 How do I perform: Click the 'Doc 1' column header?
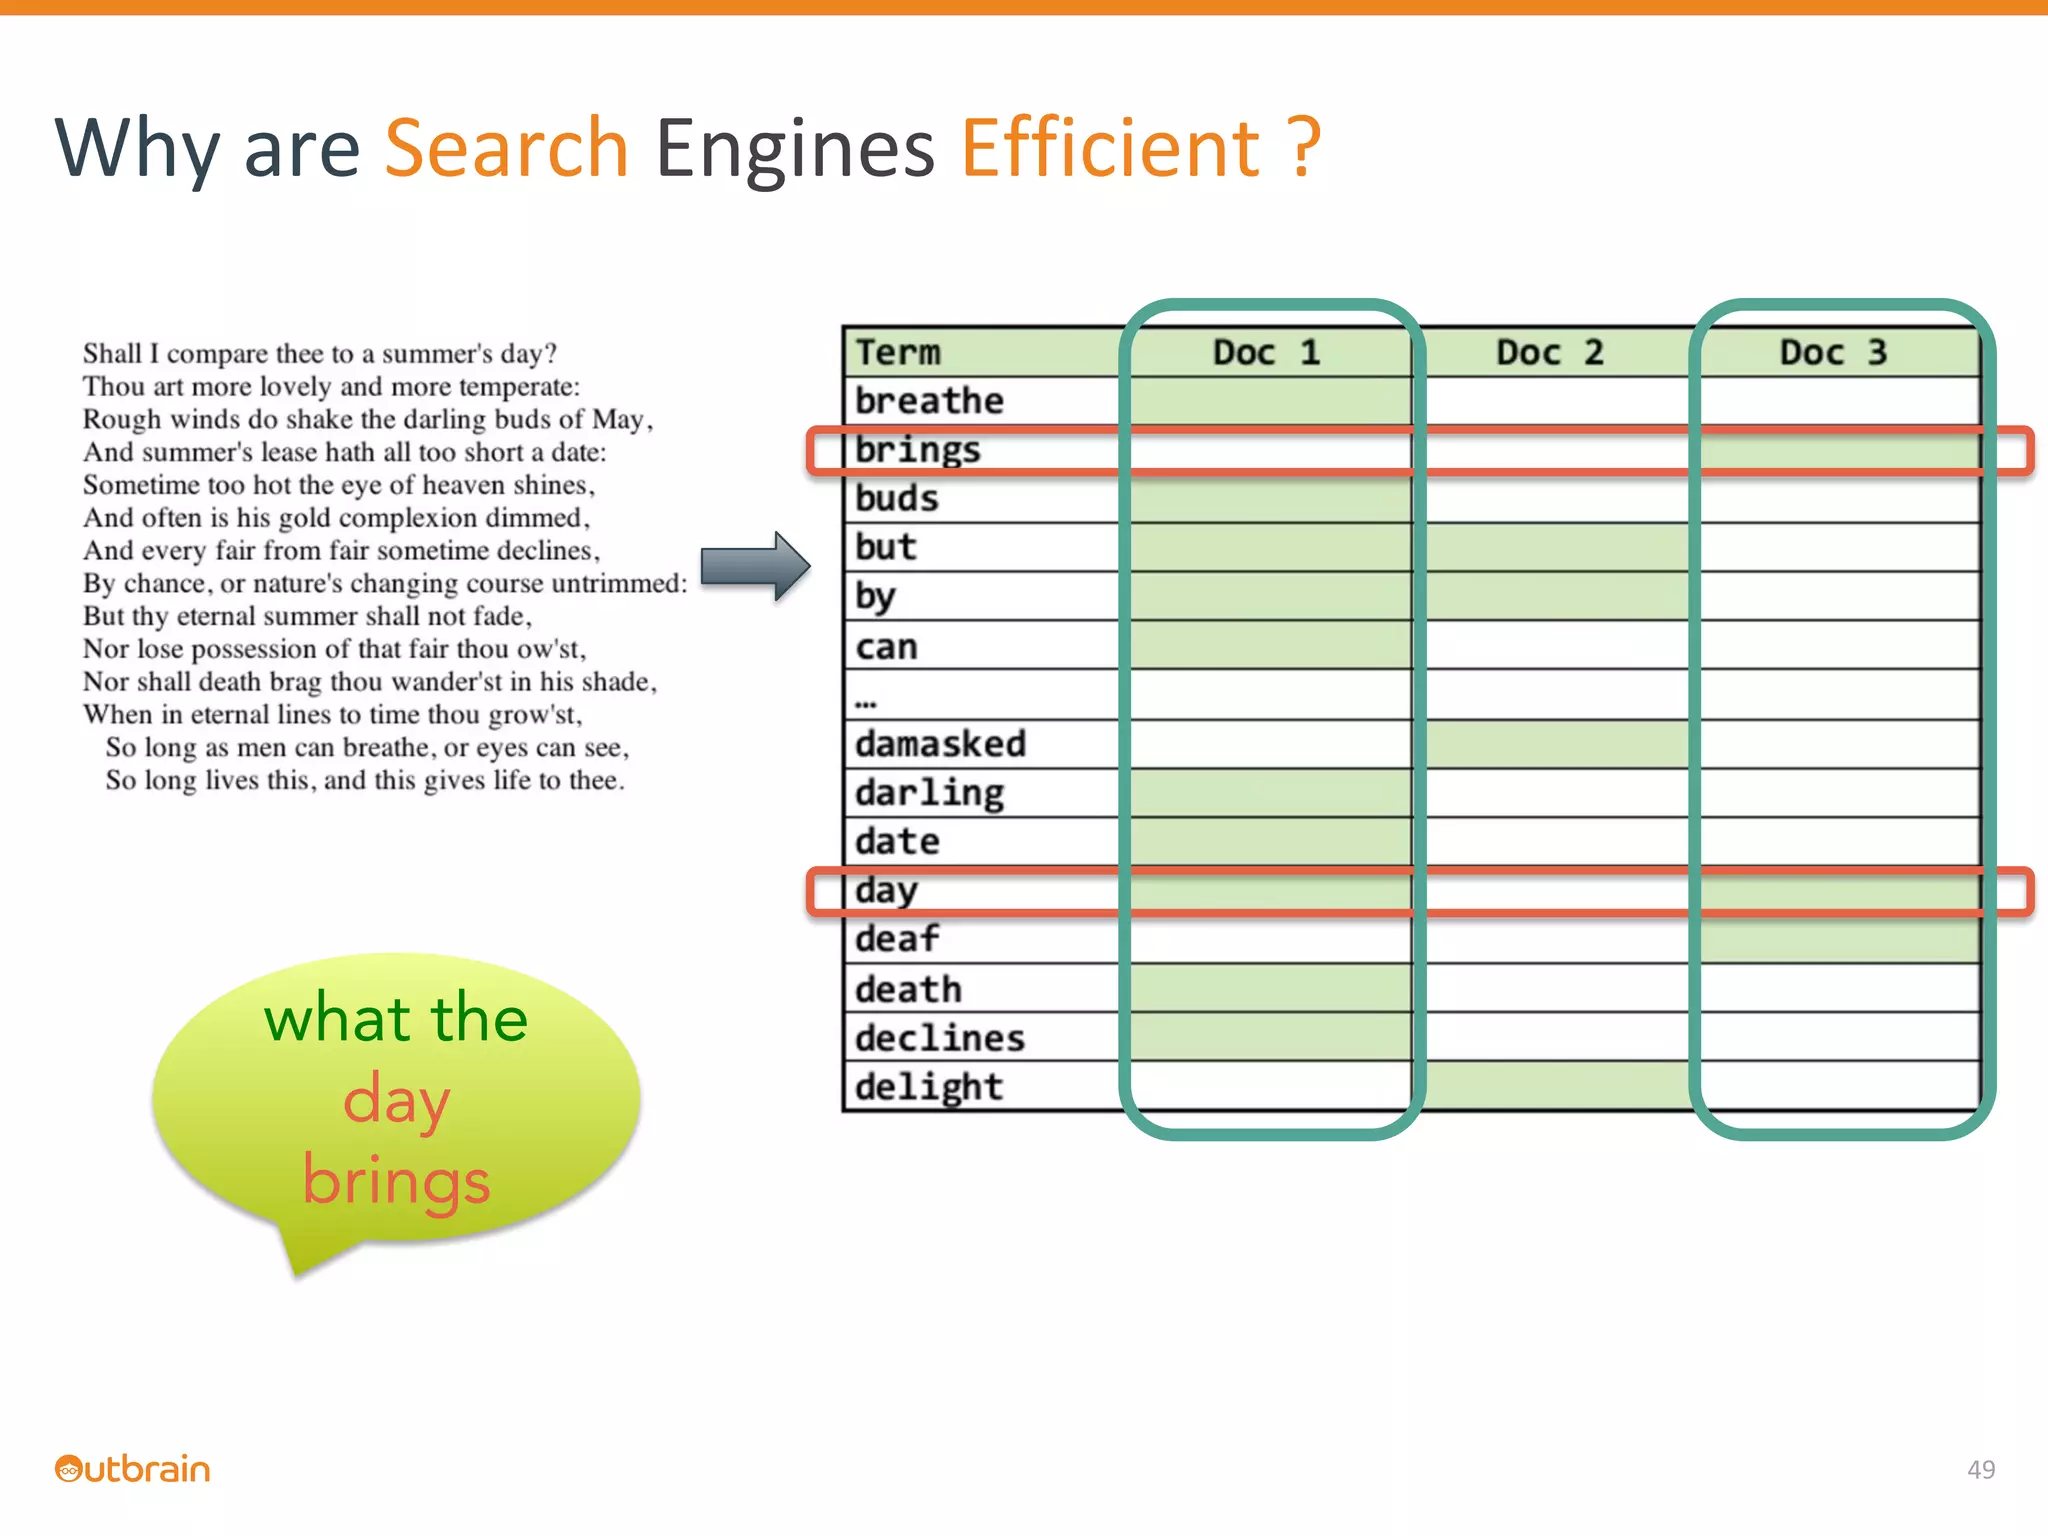point(1267,352)
